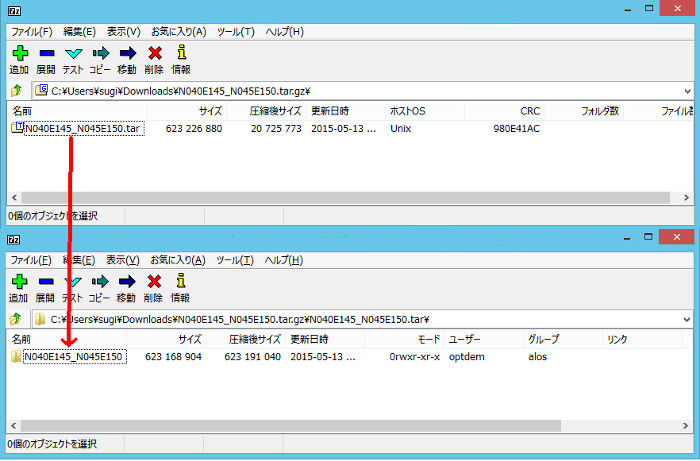
Task: Click Test (テスト) icon in top window
Action: pos(73,53)
